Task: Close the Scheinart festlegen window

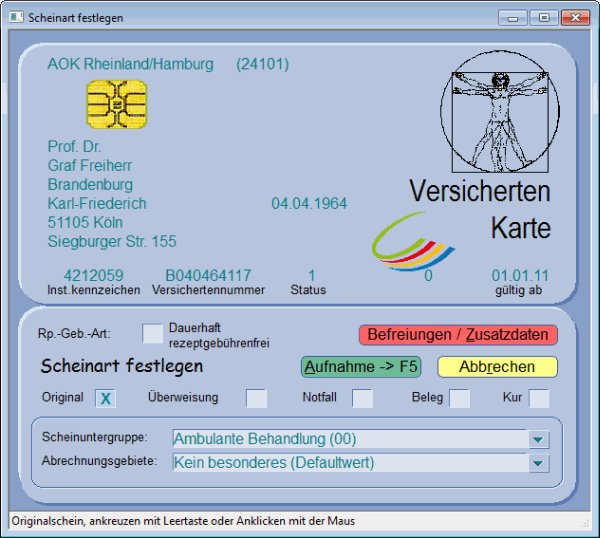Action: click(x=575, y=18)
